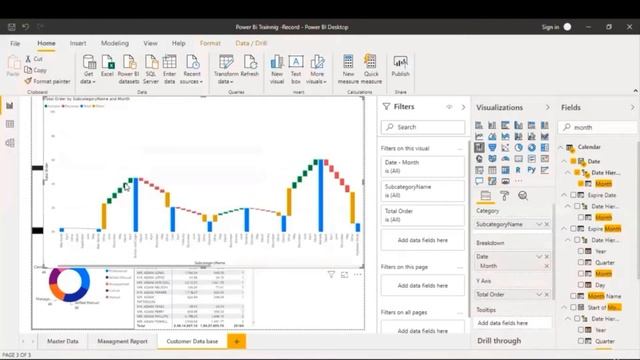Image resolution: width=640 pixels, height=360 pixels.
Task: Switch to Report view in sidebar
Action: pos(10,106)
